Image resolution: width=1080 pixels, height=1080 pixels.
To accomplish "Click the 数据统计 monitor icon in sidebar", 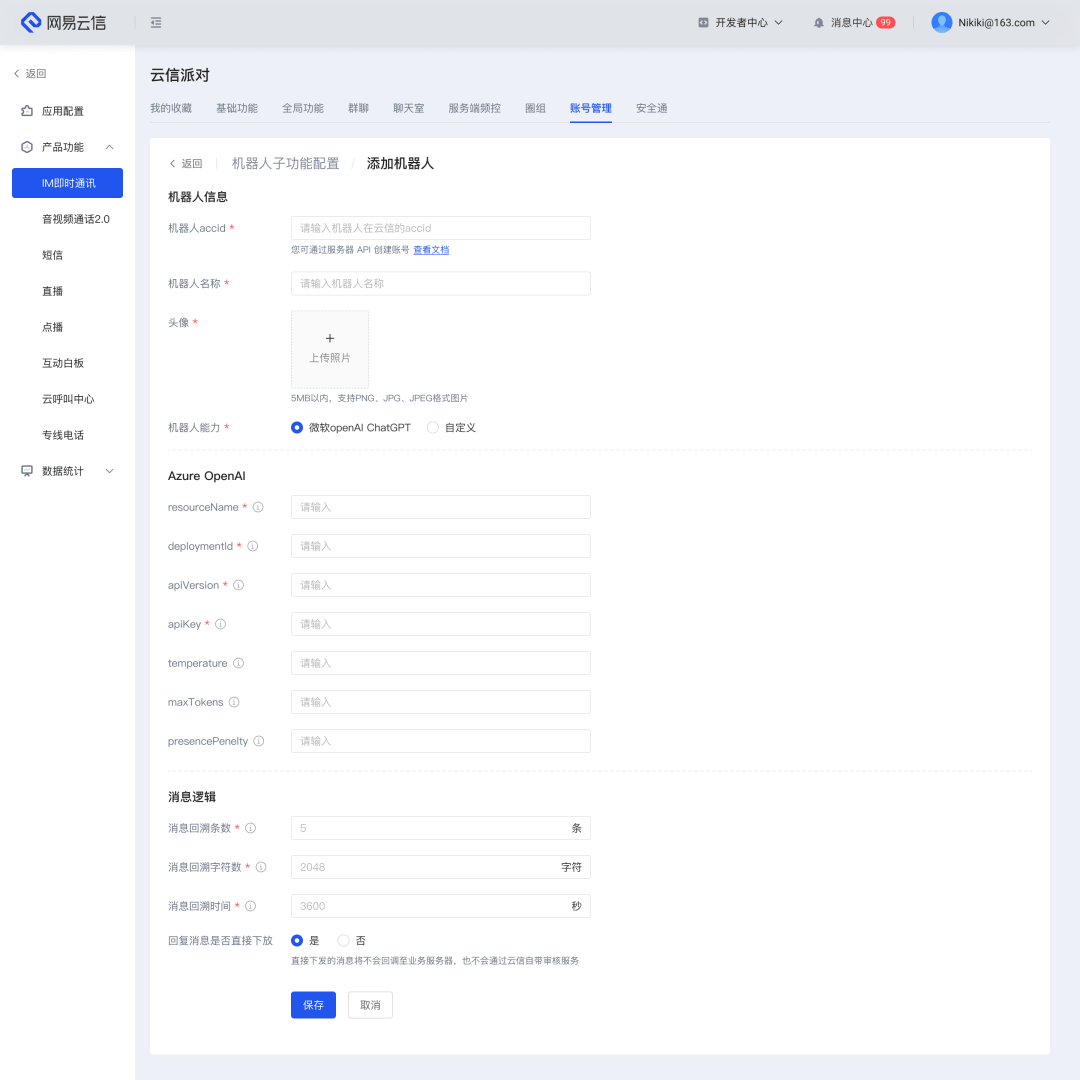I will coord(24,470).
